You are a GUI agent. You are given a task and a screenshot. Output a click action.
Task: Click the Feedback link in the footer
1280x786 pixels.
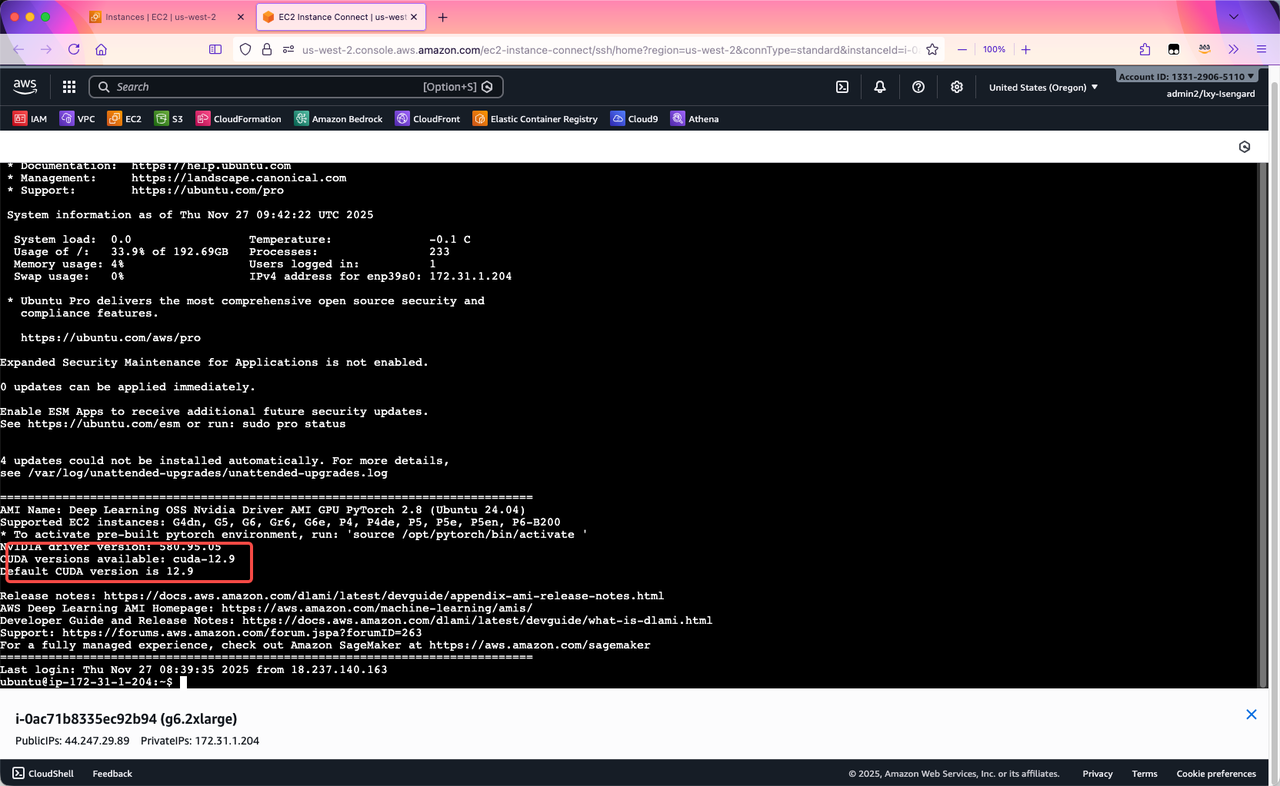tap(112, 773)
